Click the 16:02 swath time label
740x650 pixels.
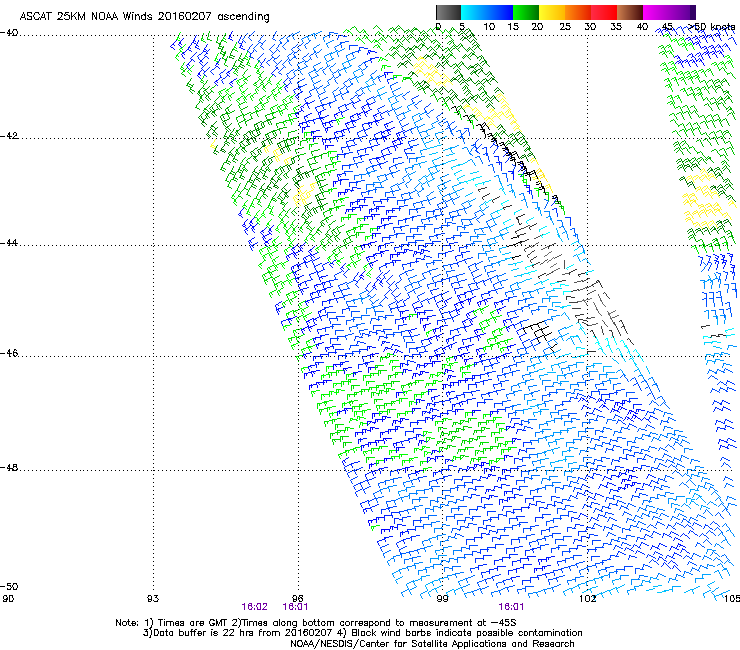click(254, 607)
